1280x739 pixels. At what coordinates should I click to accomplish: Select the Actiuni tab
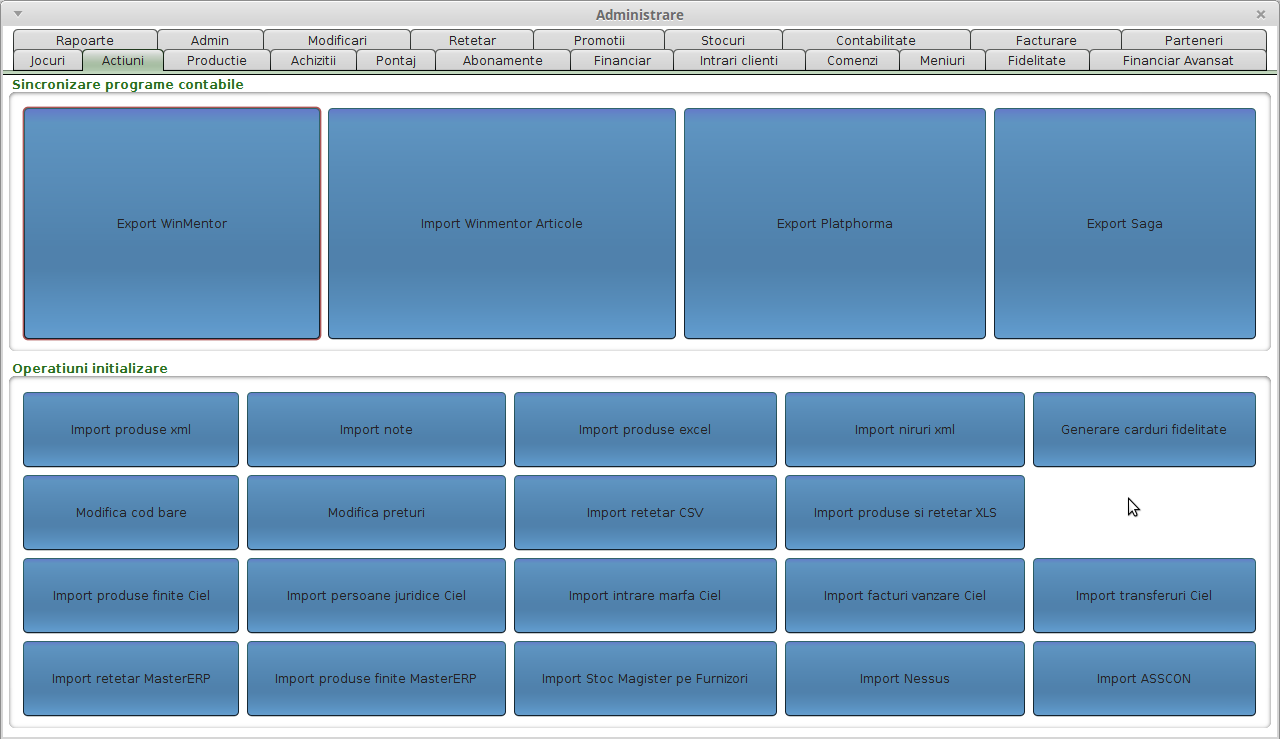(x=123, y=60)
